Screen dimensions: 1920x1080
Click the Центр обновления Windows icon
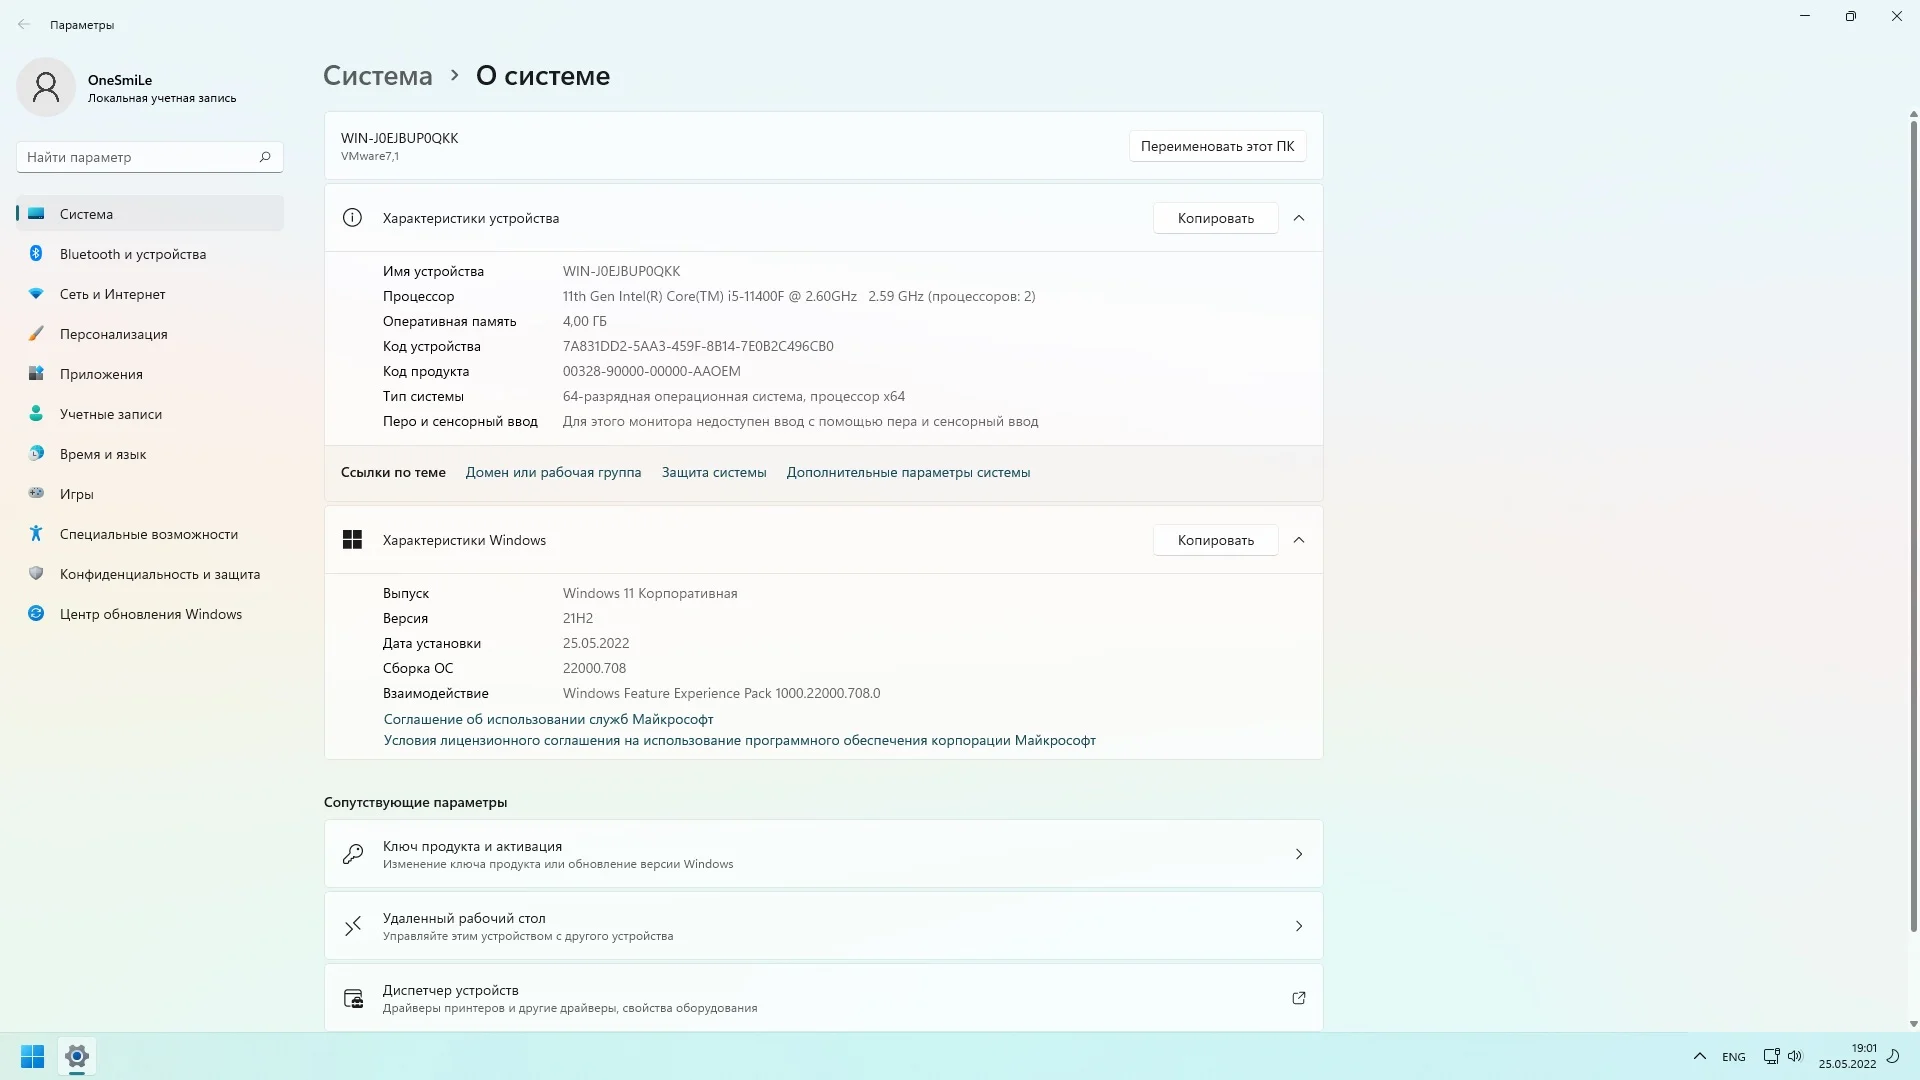click(36, 614)
